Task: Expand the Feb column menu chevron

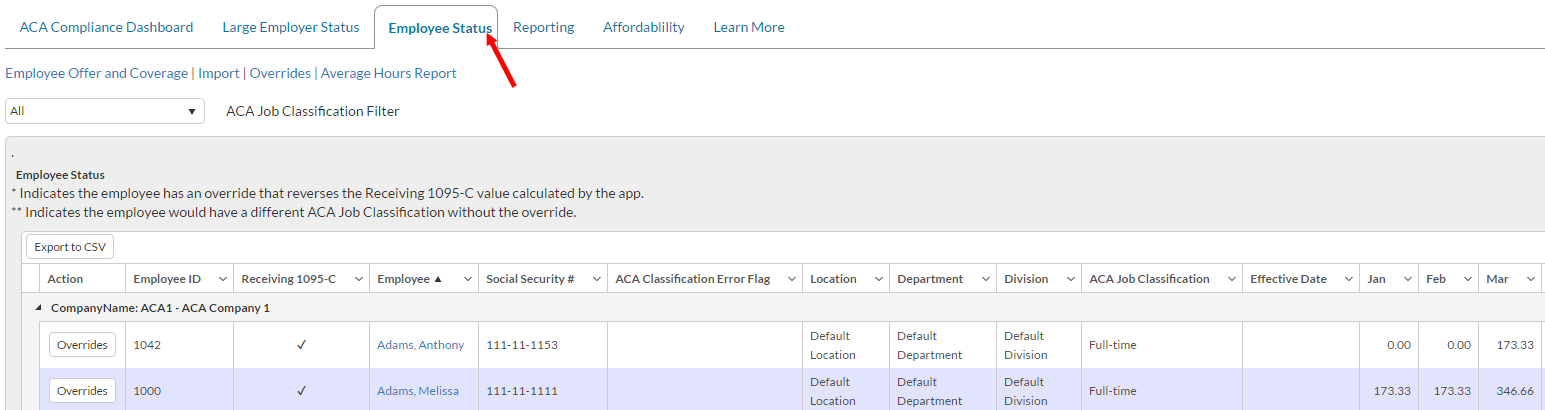Action: pos(1466,280)
